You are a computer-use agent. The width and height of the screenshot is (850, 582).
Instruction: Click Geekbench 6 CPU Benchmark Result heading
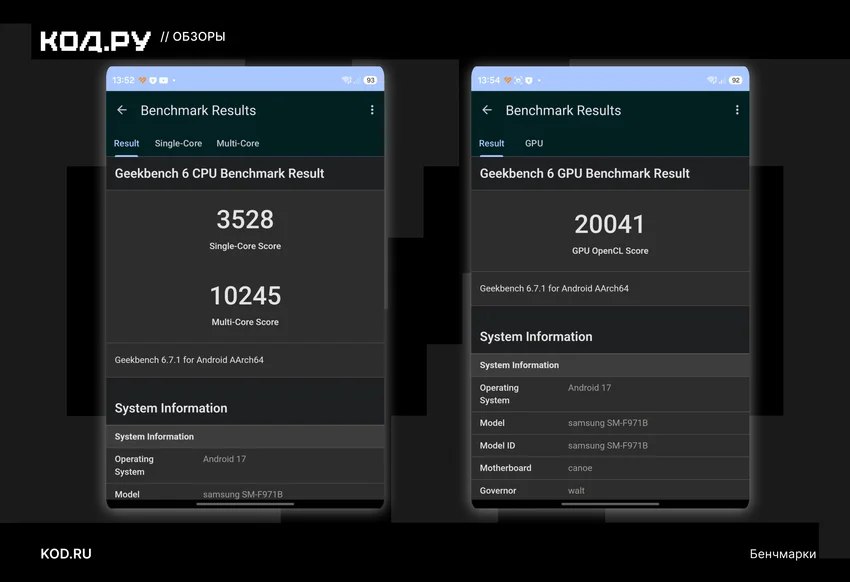[220, 173]
